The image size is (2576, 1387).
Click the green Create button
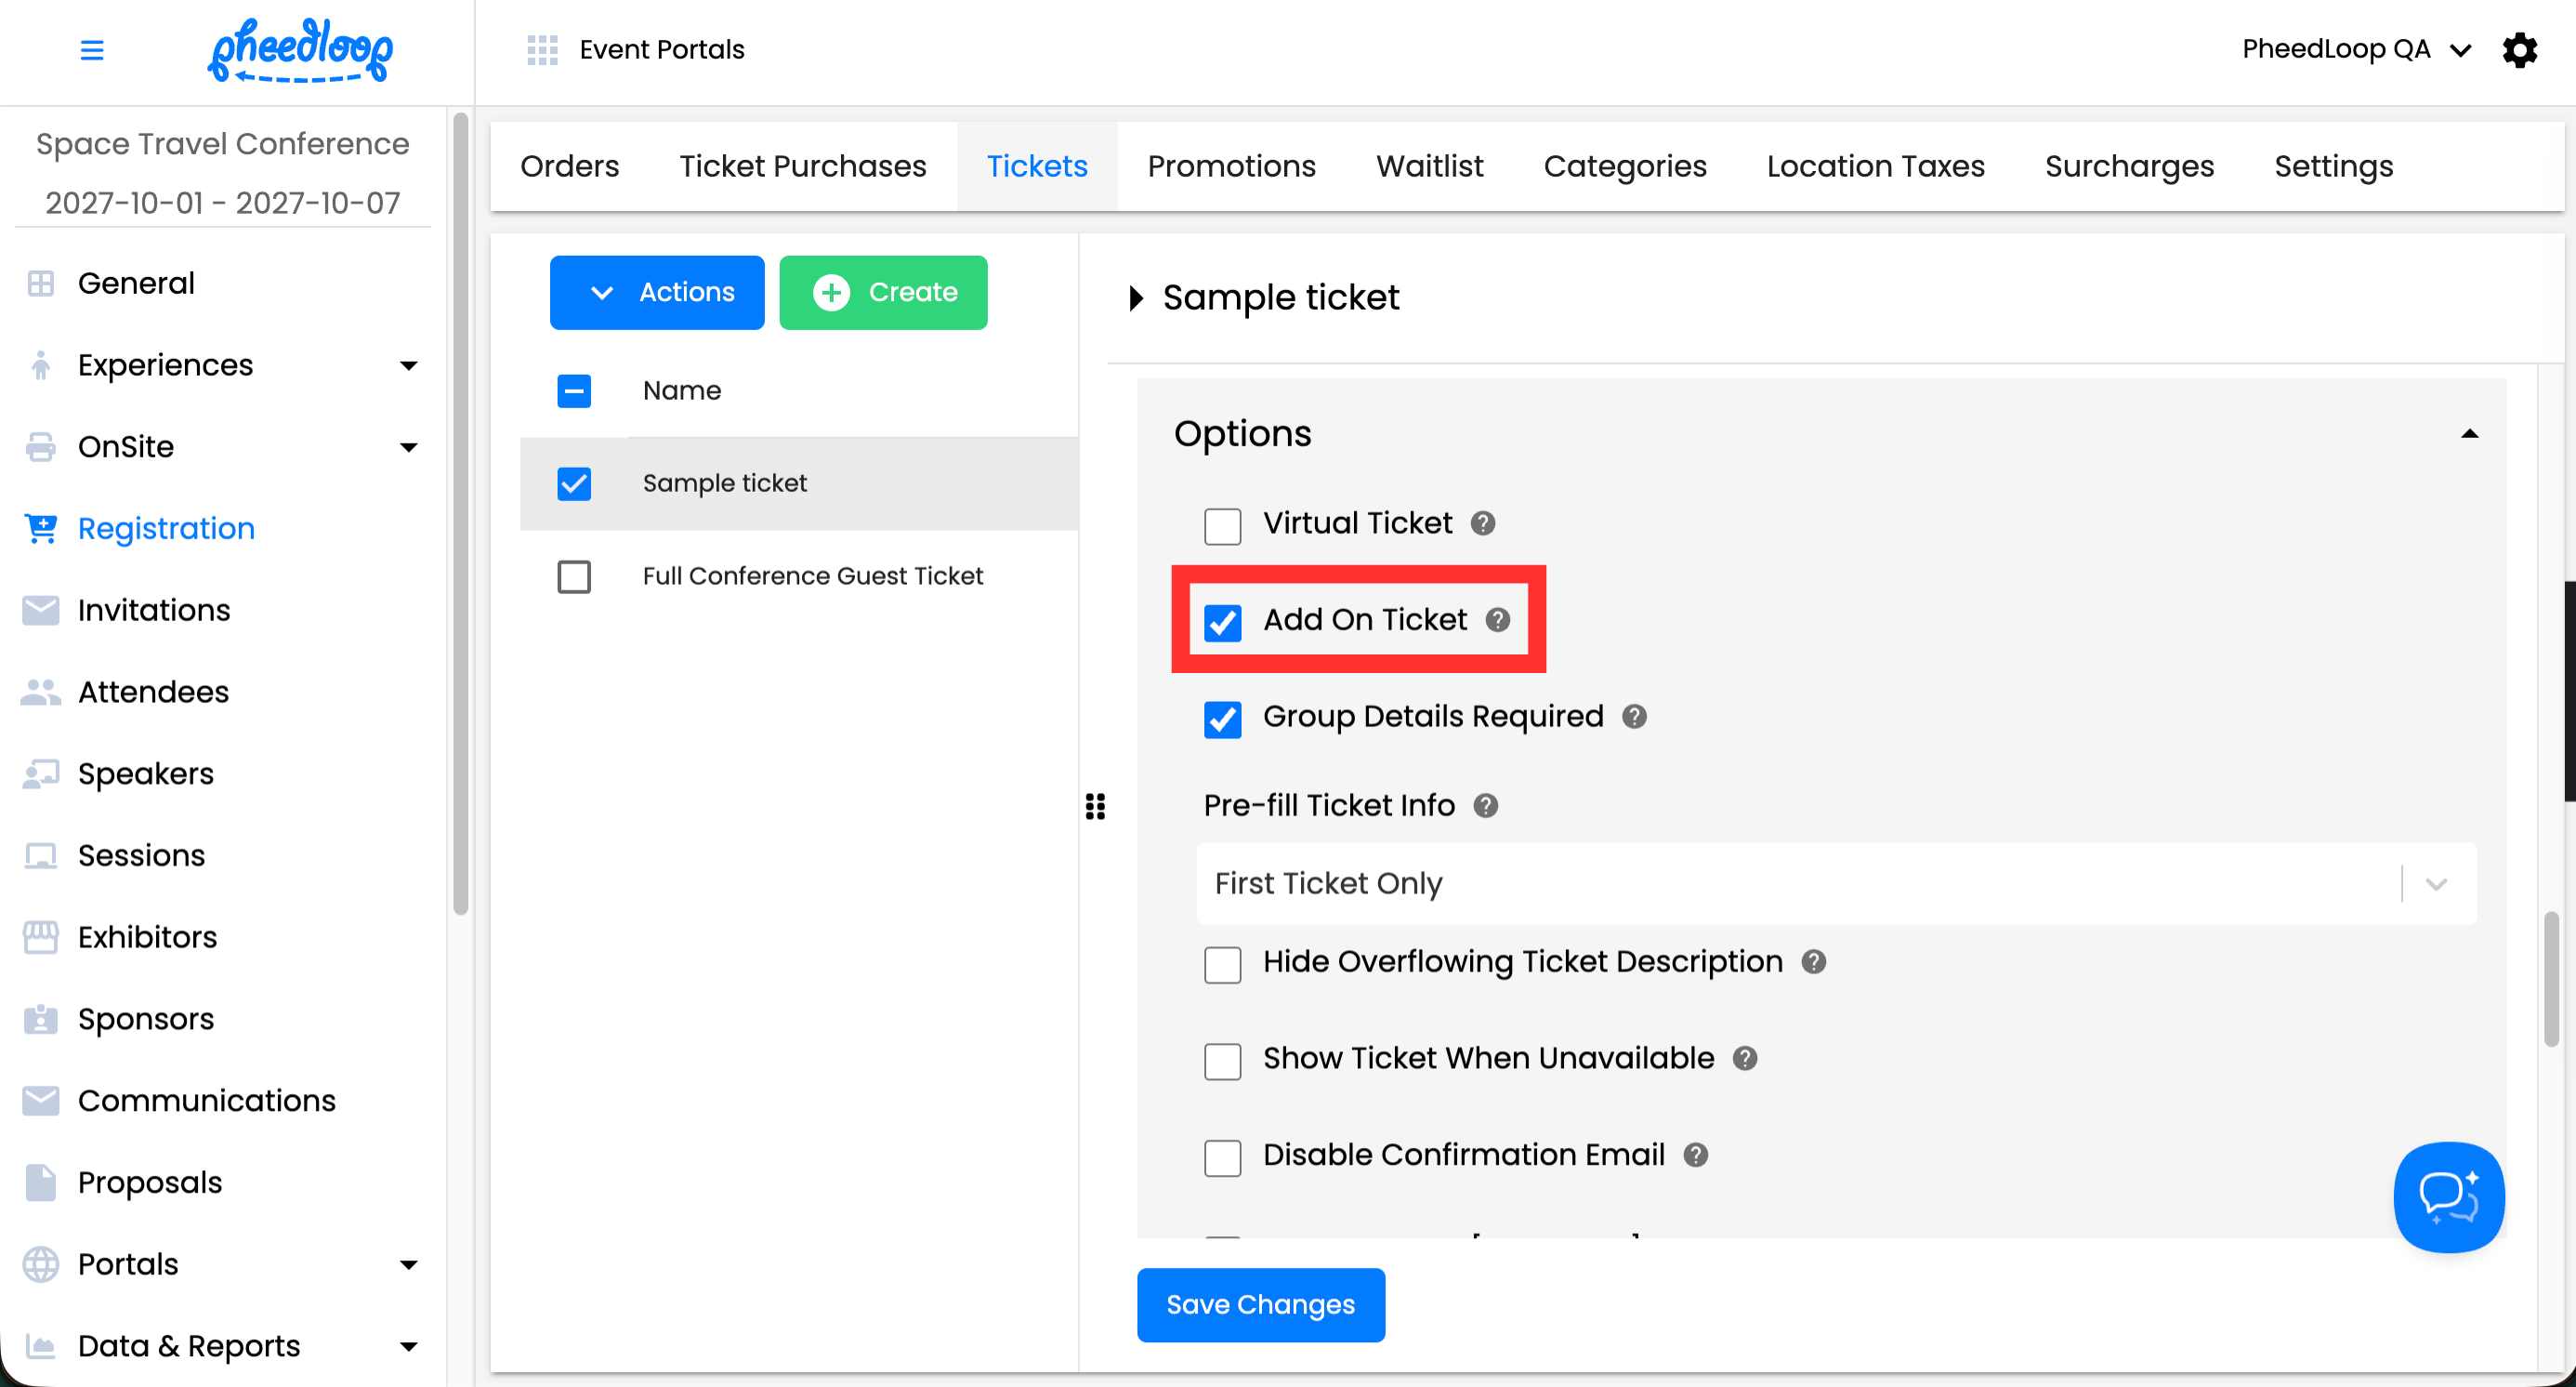tap(883, 292)
